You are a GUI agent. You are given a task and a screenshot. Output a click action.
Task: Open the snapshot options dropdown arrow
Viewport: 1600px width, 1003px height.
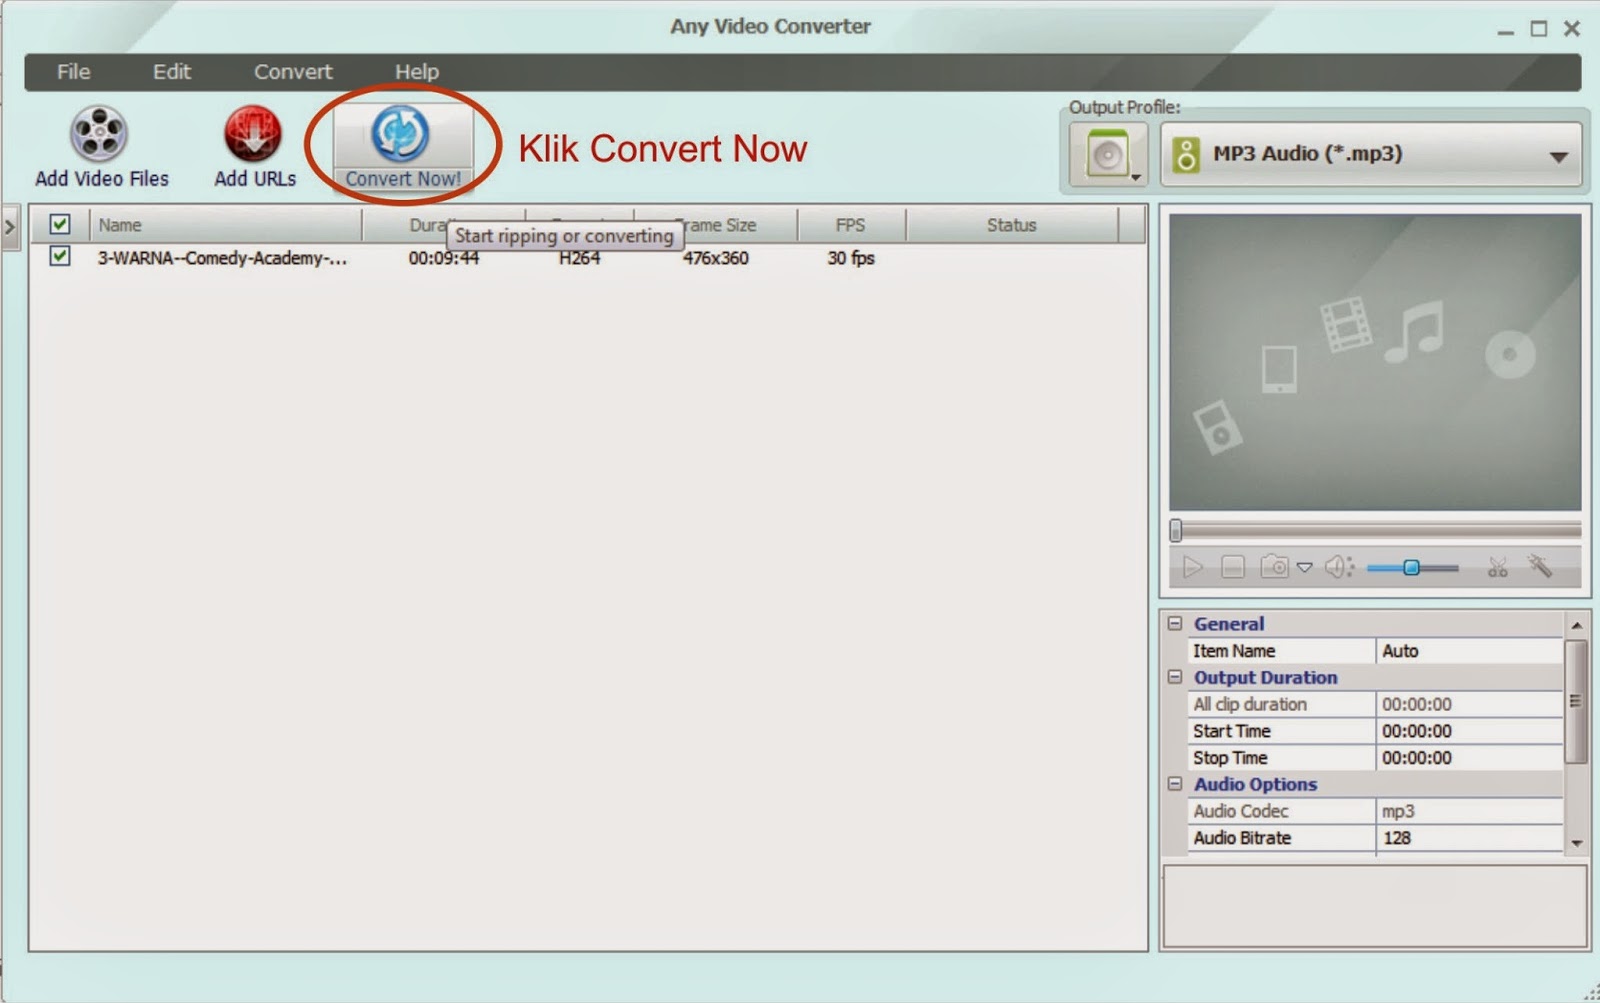[x=1304, y=566]
